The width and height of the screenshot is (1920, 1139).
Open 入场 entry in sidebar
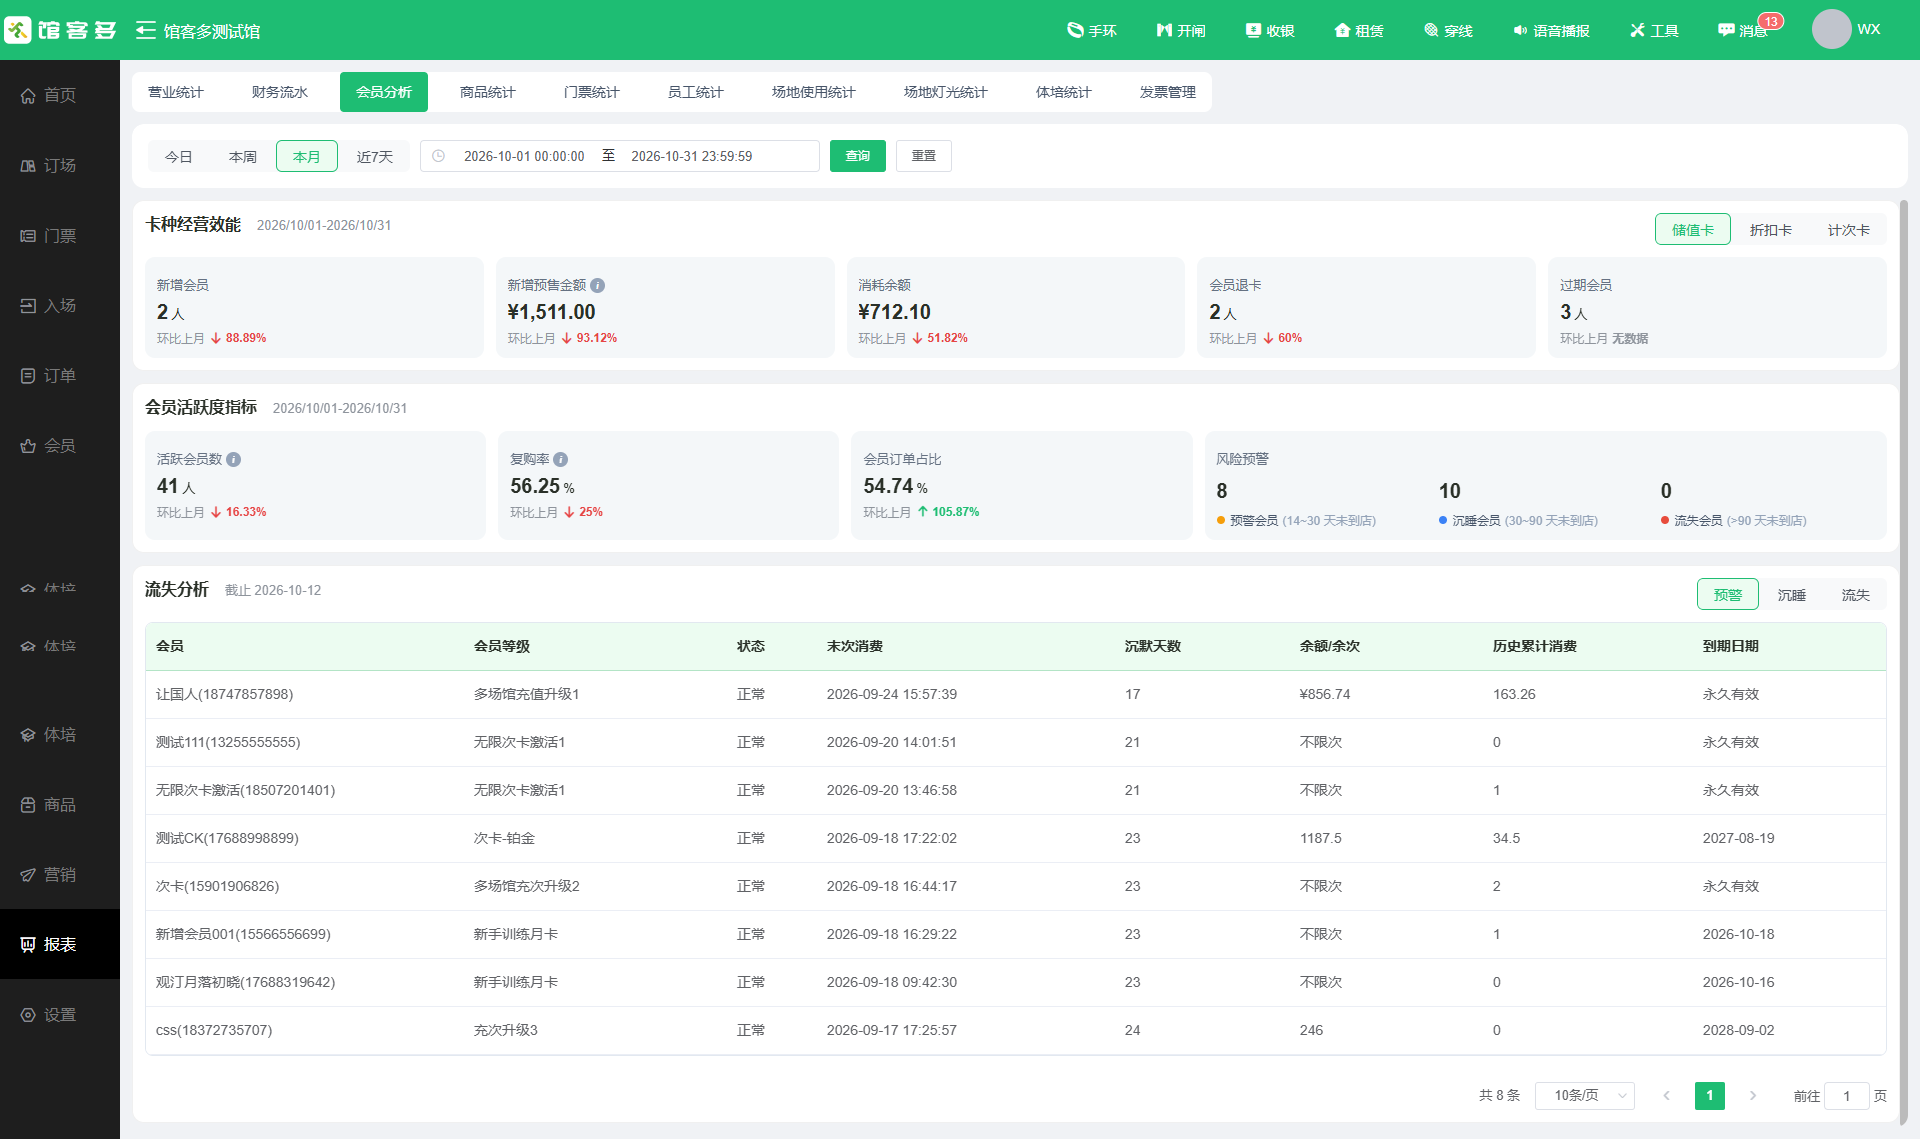60,306
